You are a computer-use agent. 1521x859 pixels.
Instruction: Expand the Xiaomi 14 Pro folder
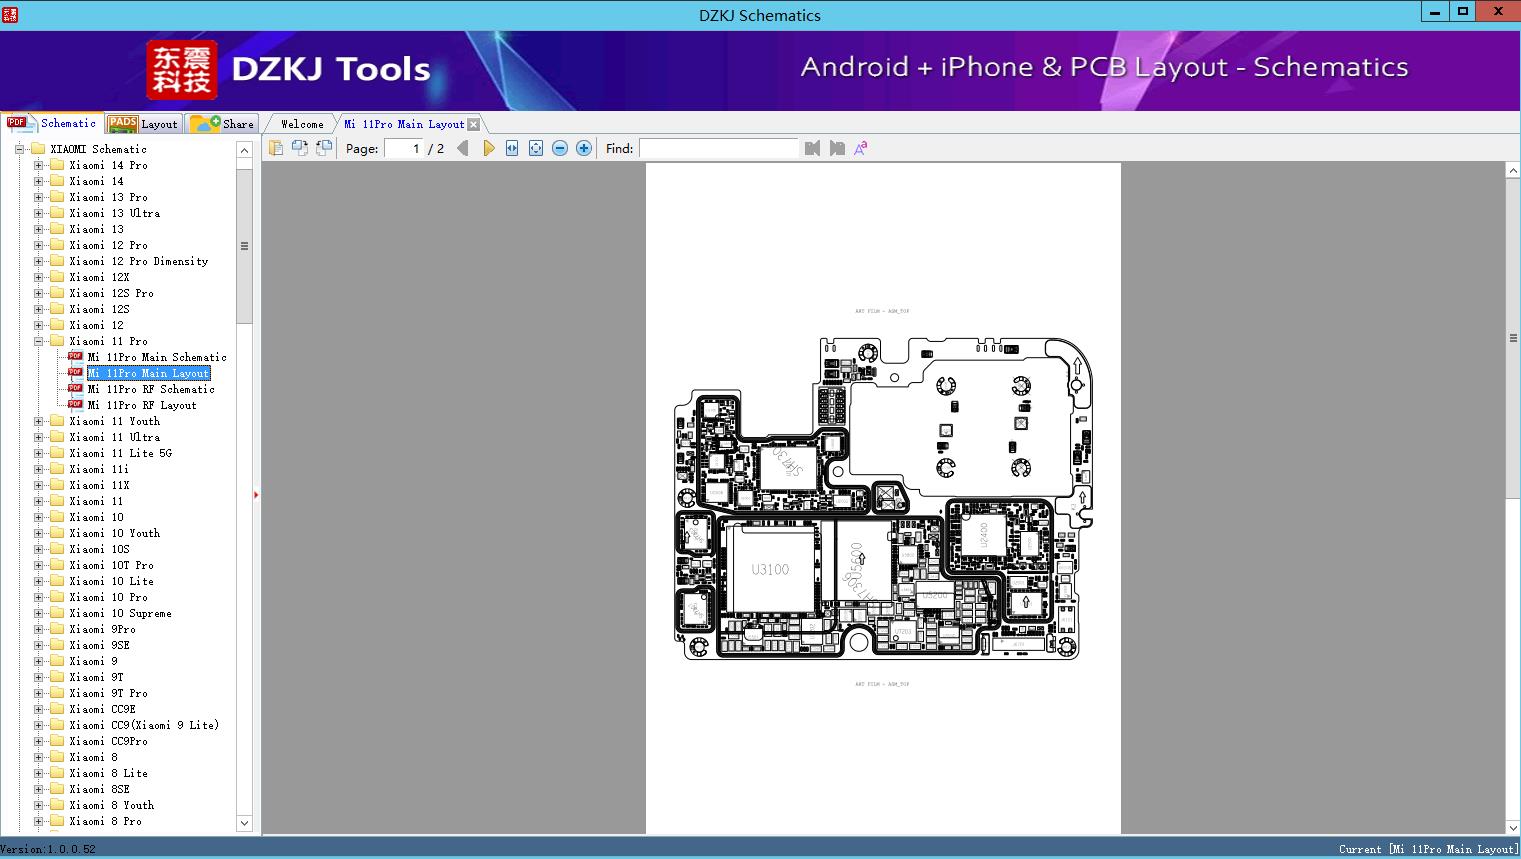(x=38, y=165)
